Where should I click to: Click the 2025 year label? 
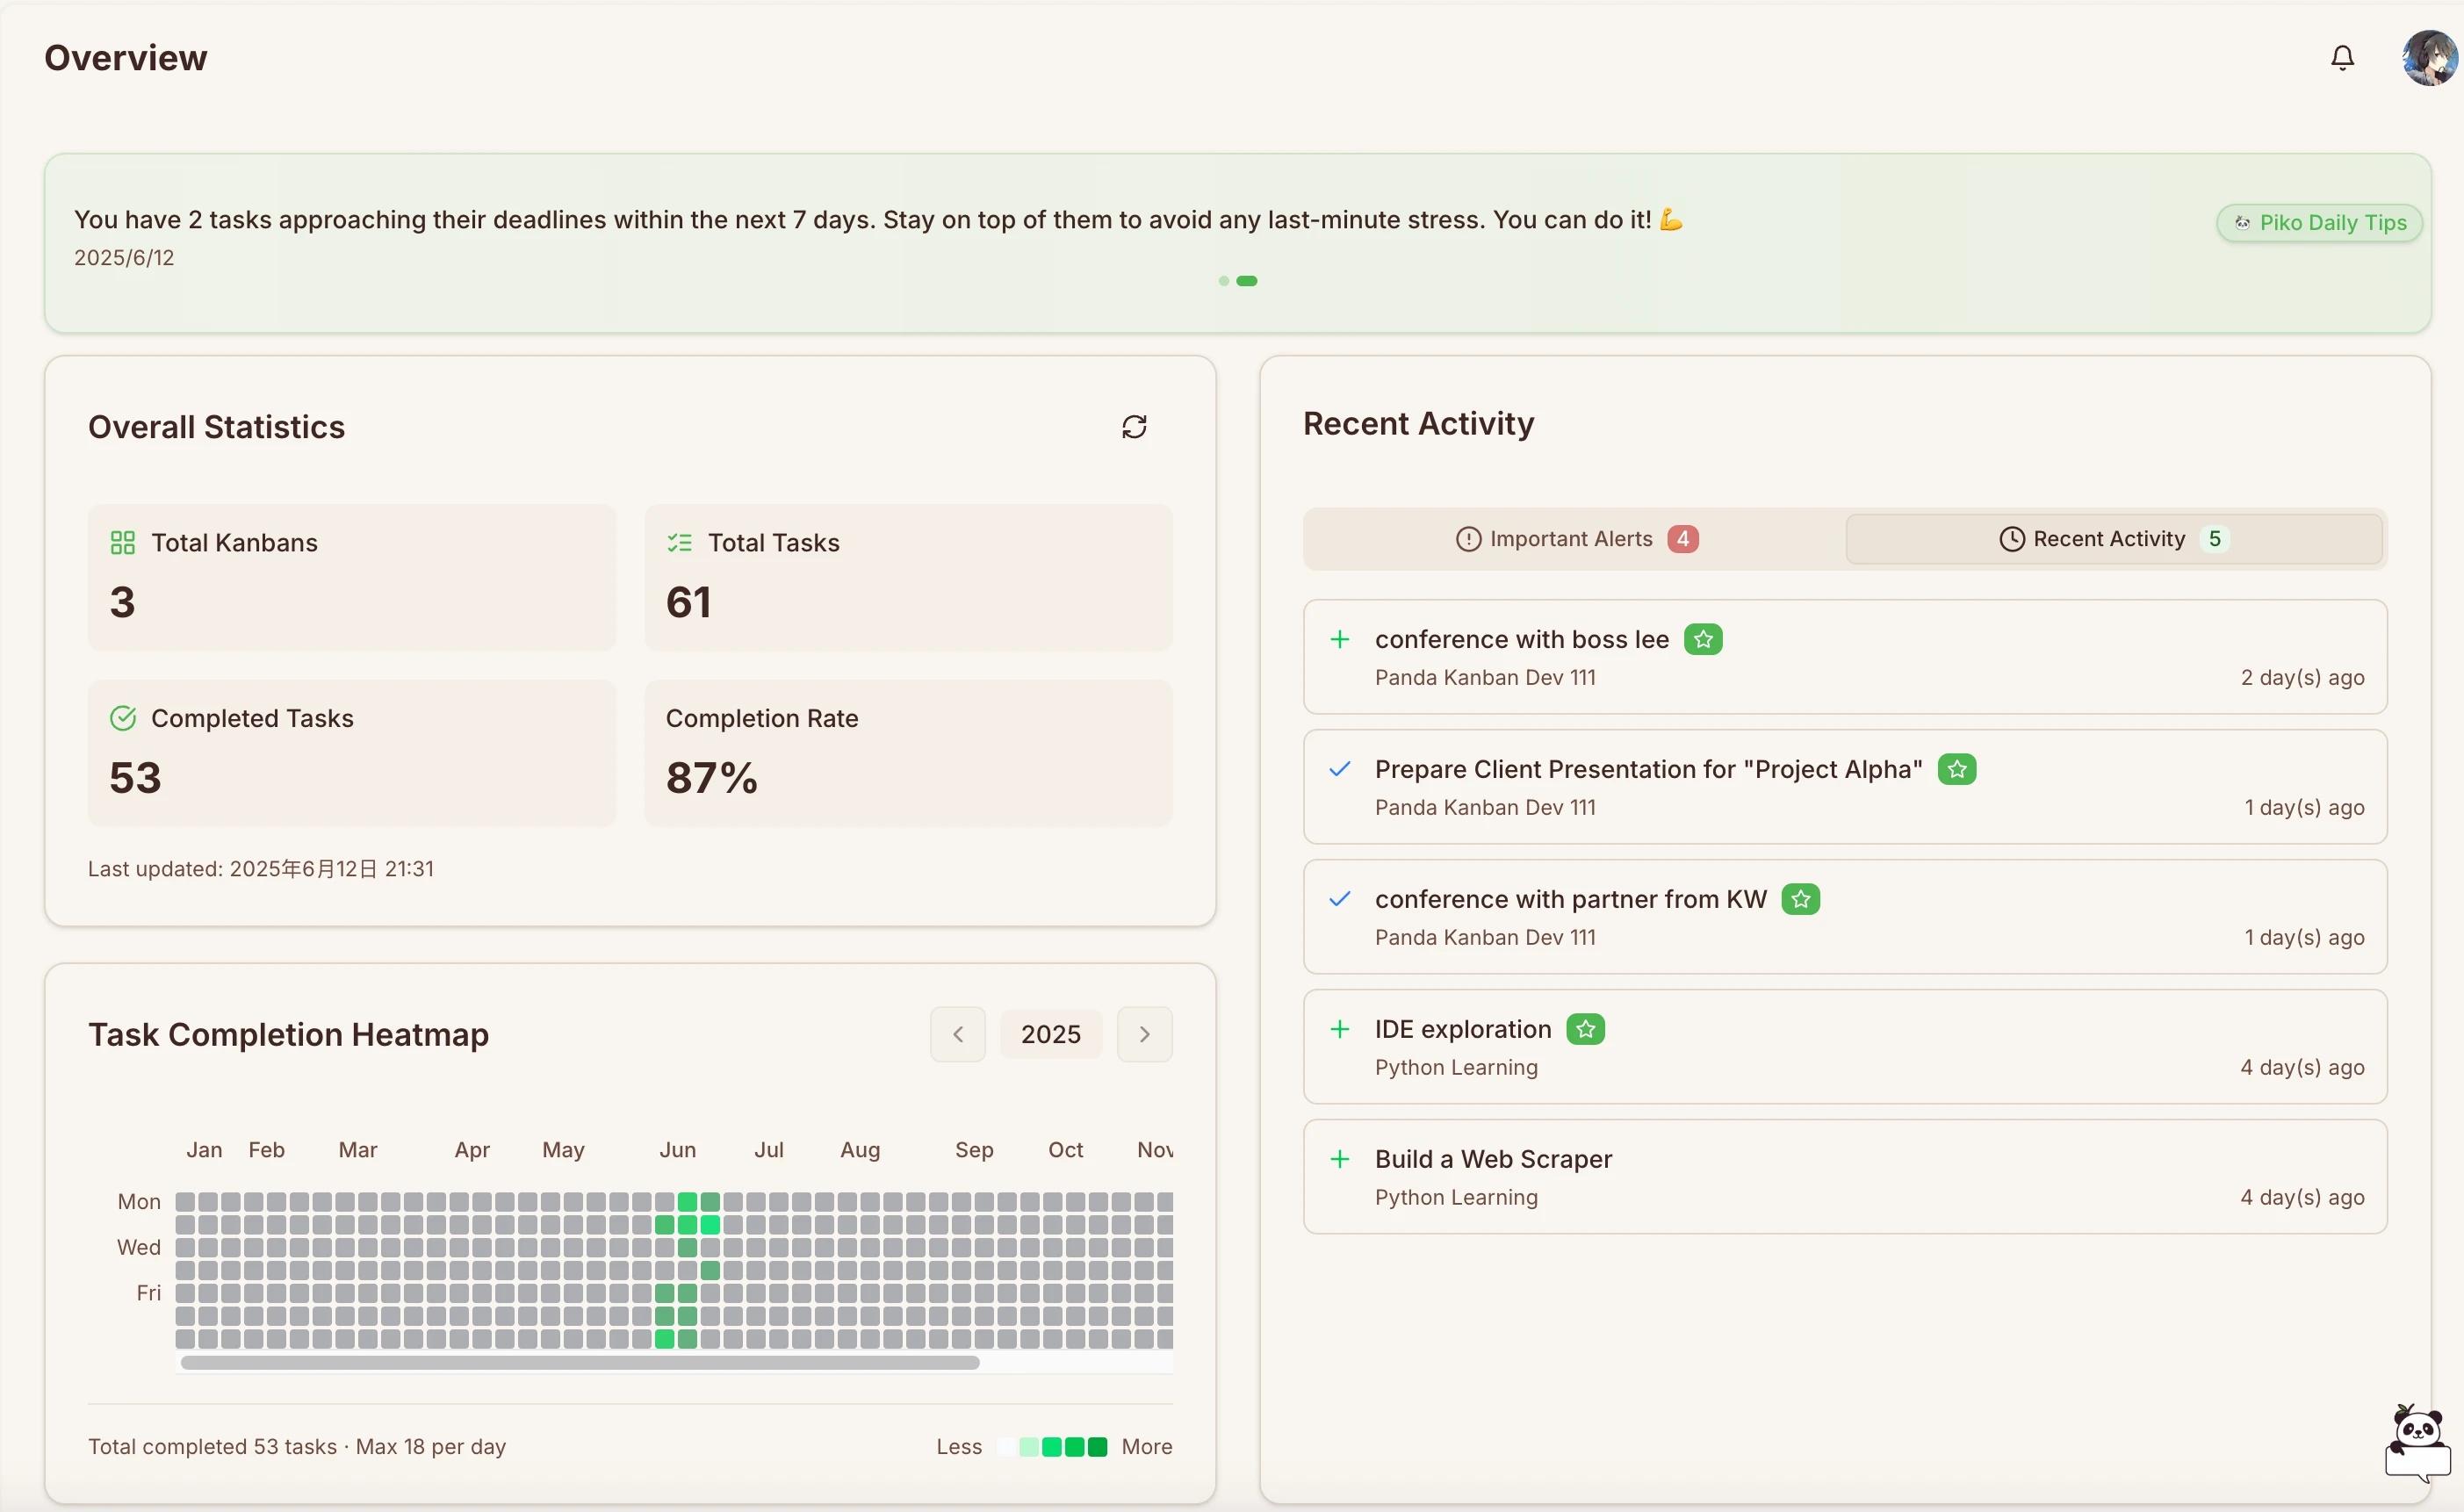tap(1051, 1034)
